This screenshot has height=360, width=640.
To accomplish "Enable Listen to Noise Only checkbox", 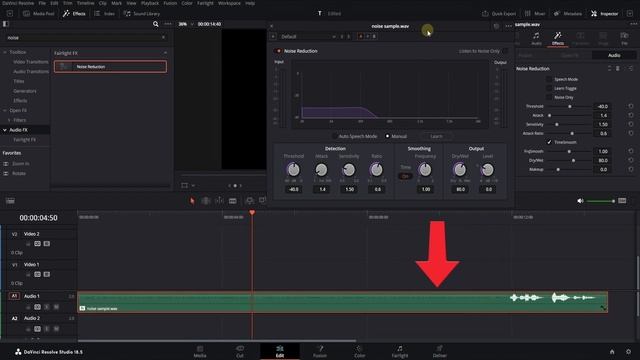I will tap(505, 51).
